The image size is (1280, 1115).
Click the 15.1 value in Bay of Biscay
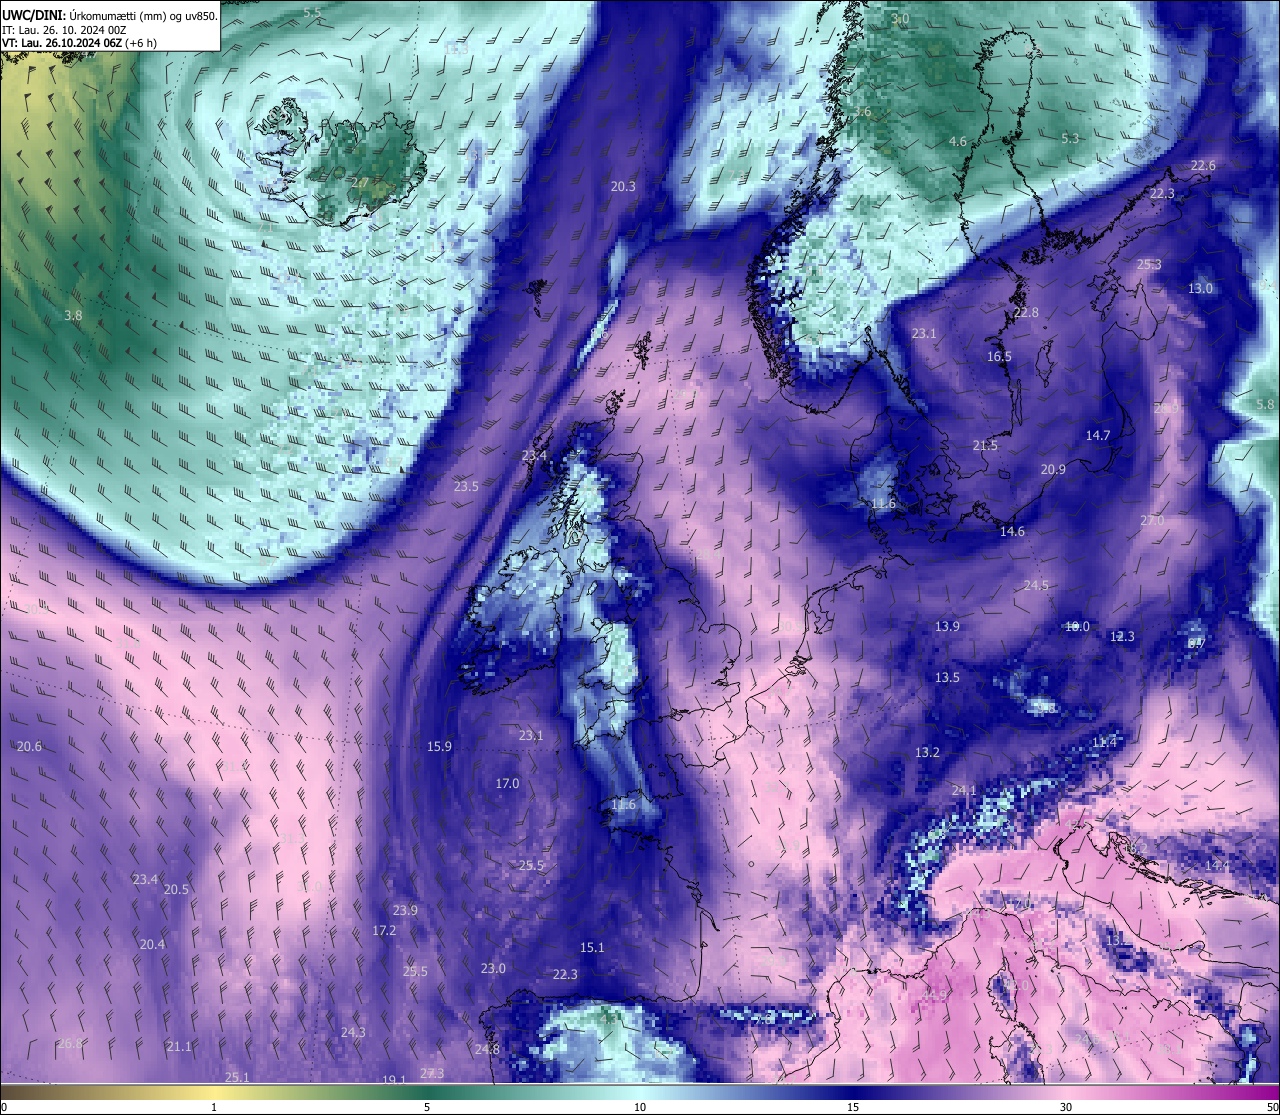592,947
